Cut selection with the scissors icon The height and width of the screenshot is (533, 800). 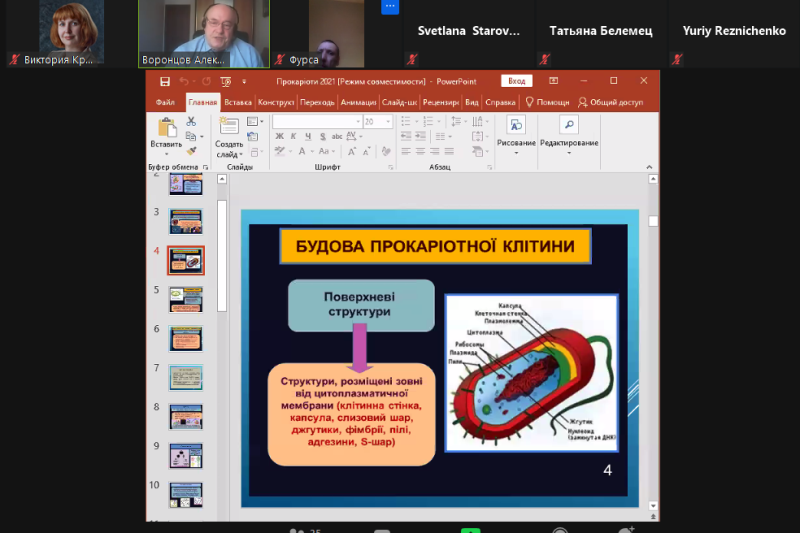click(191, 121)
